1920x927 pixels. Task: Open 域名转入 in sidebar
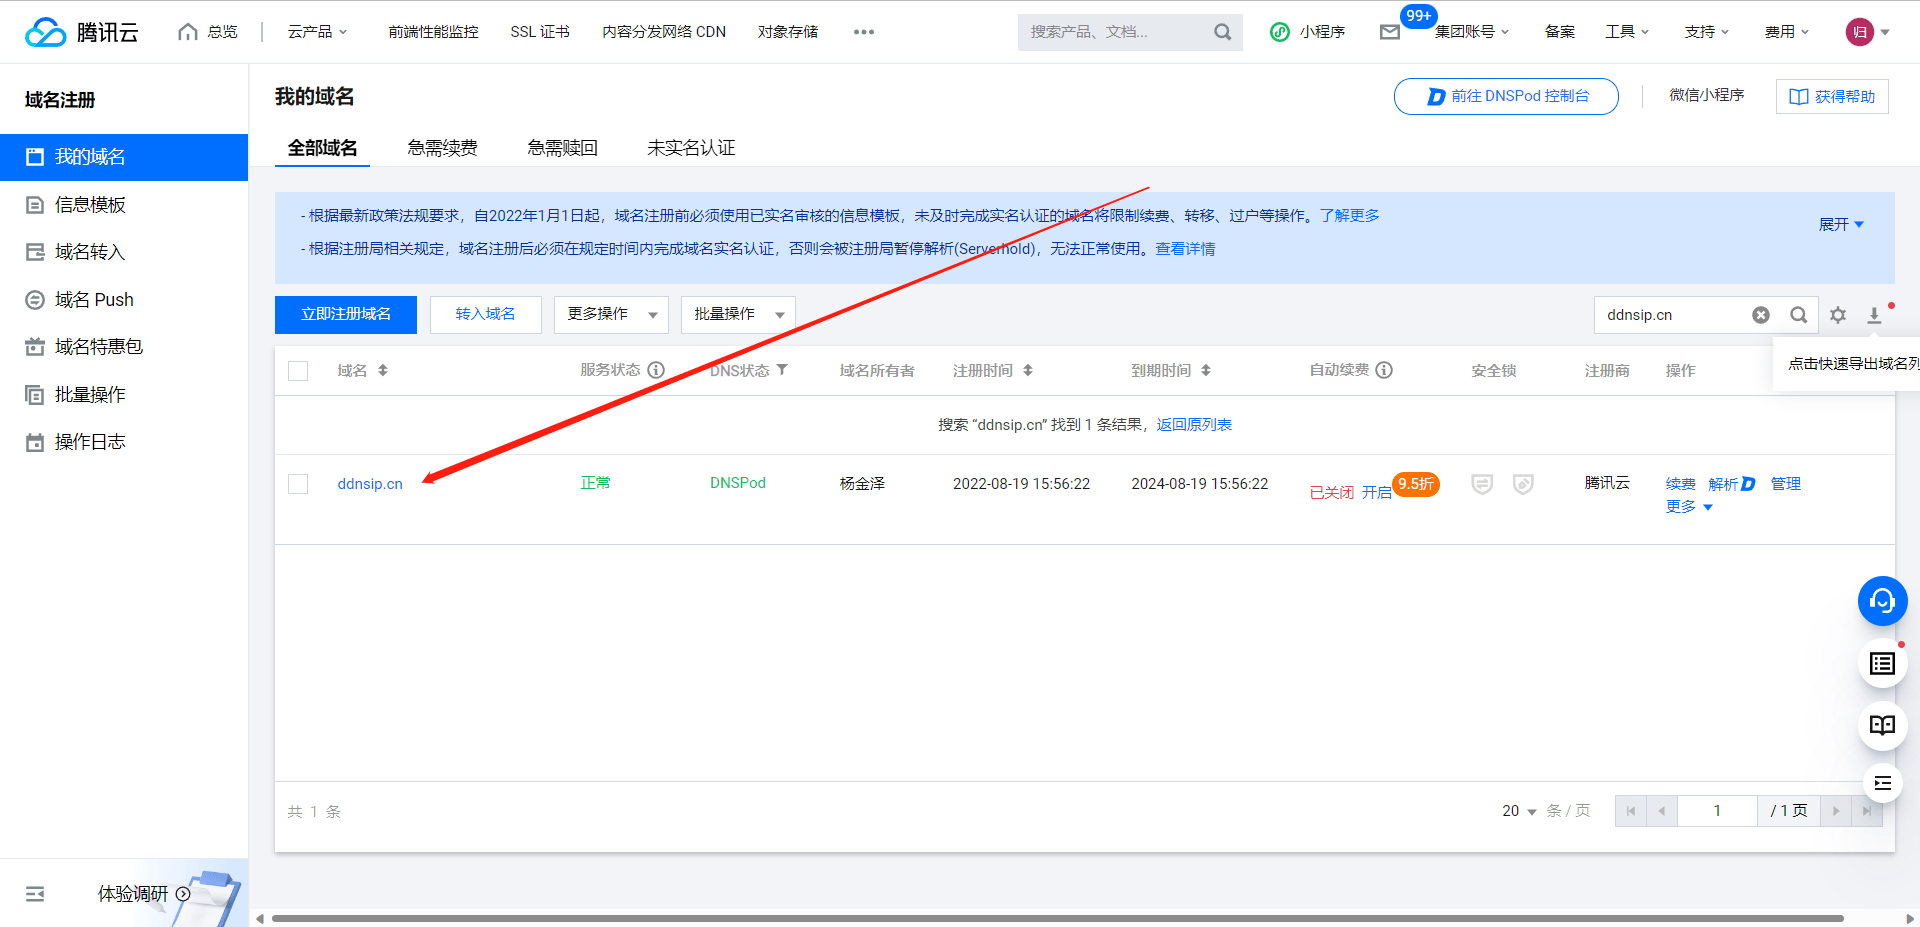pos(124,252)
